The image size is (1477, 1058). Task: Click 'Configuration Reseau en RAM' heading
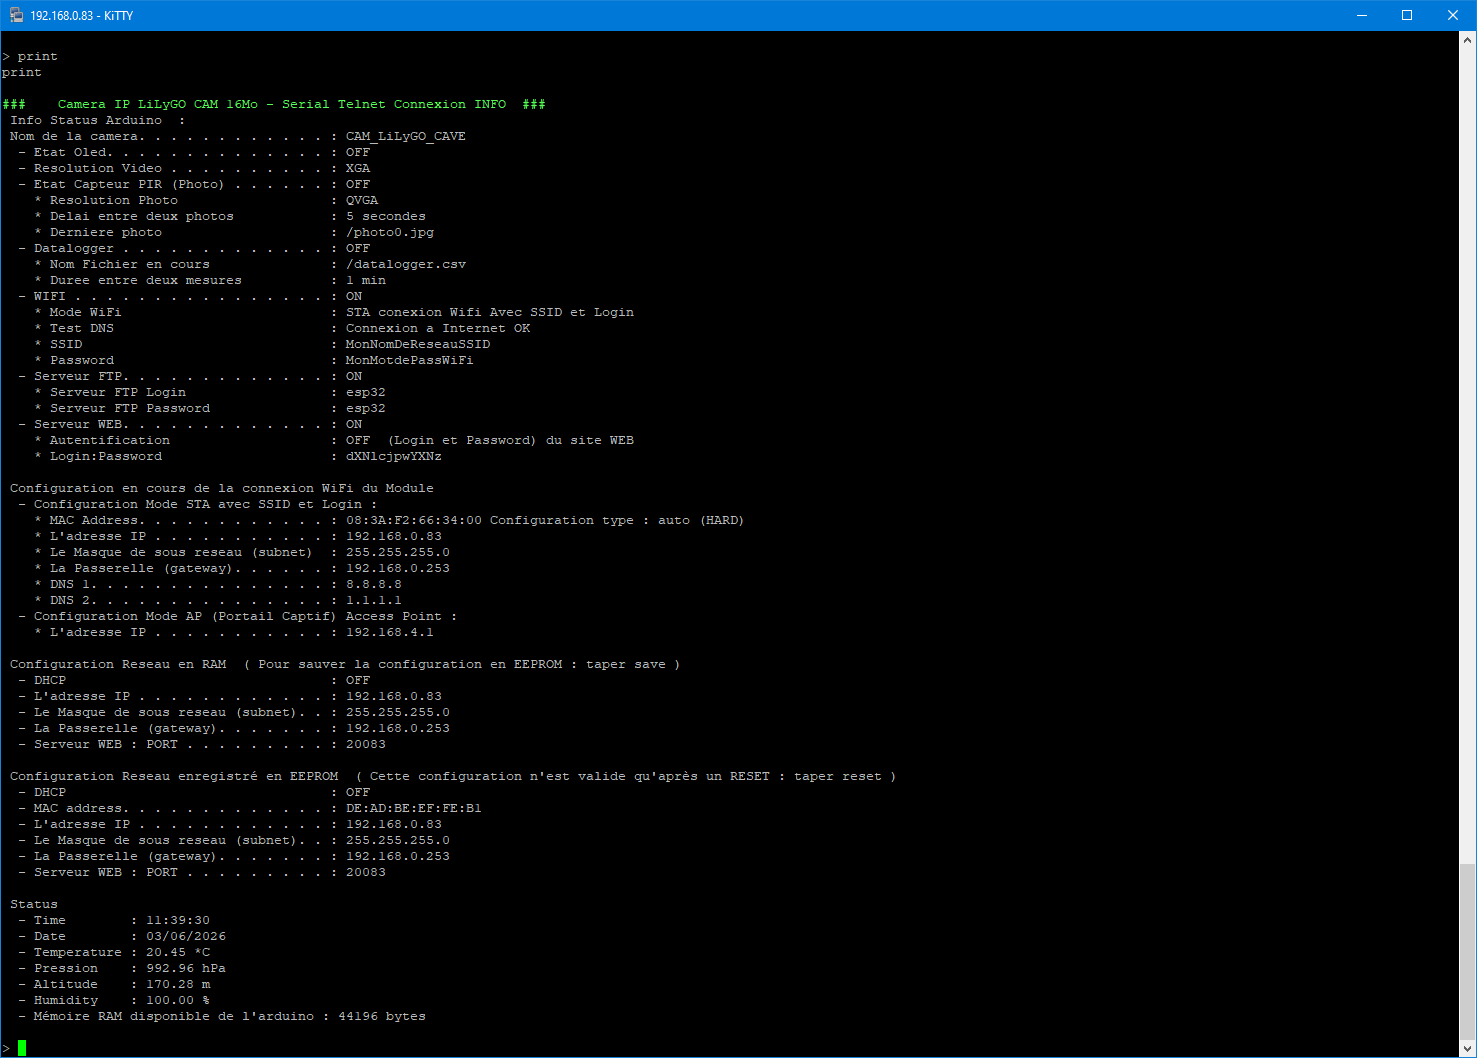coord(118,664)
